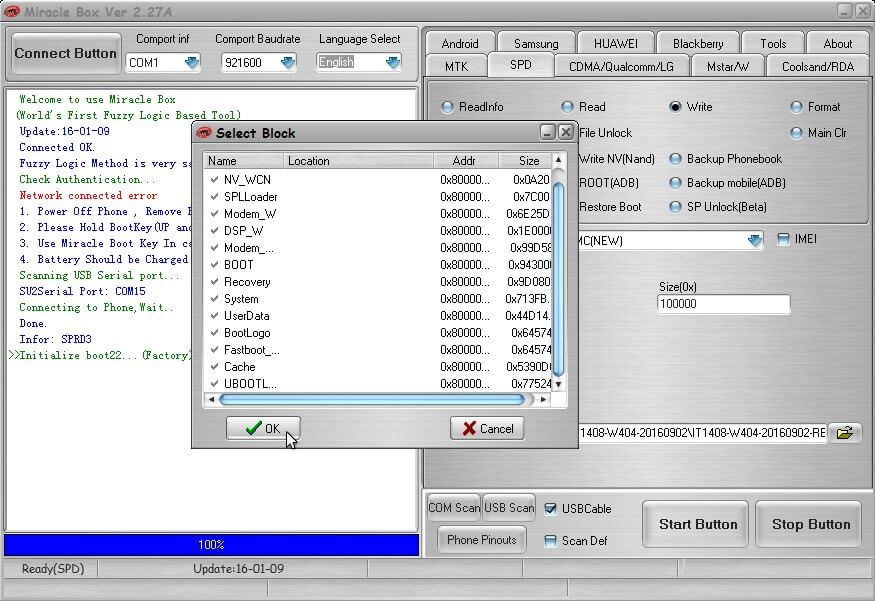Click the Cancel button with red X
The image size is (875, 601).
coord(487,428)
